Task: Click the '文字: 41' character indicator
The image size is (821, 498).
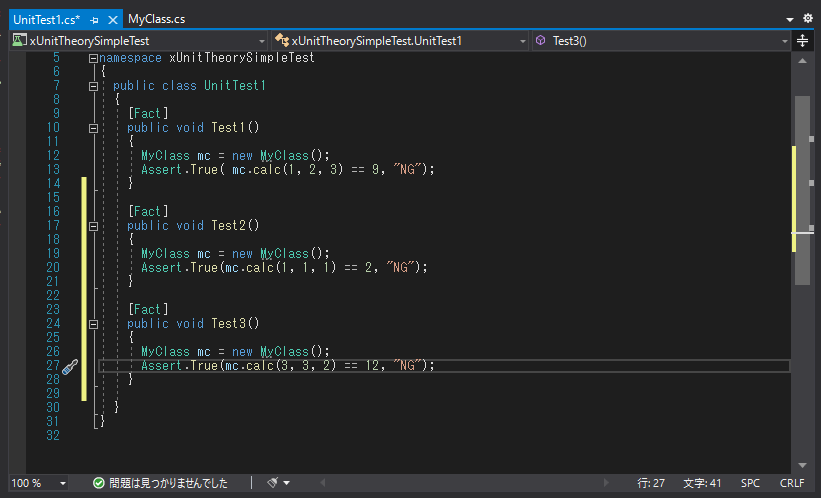Action: 702,483
